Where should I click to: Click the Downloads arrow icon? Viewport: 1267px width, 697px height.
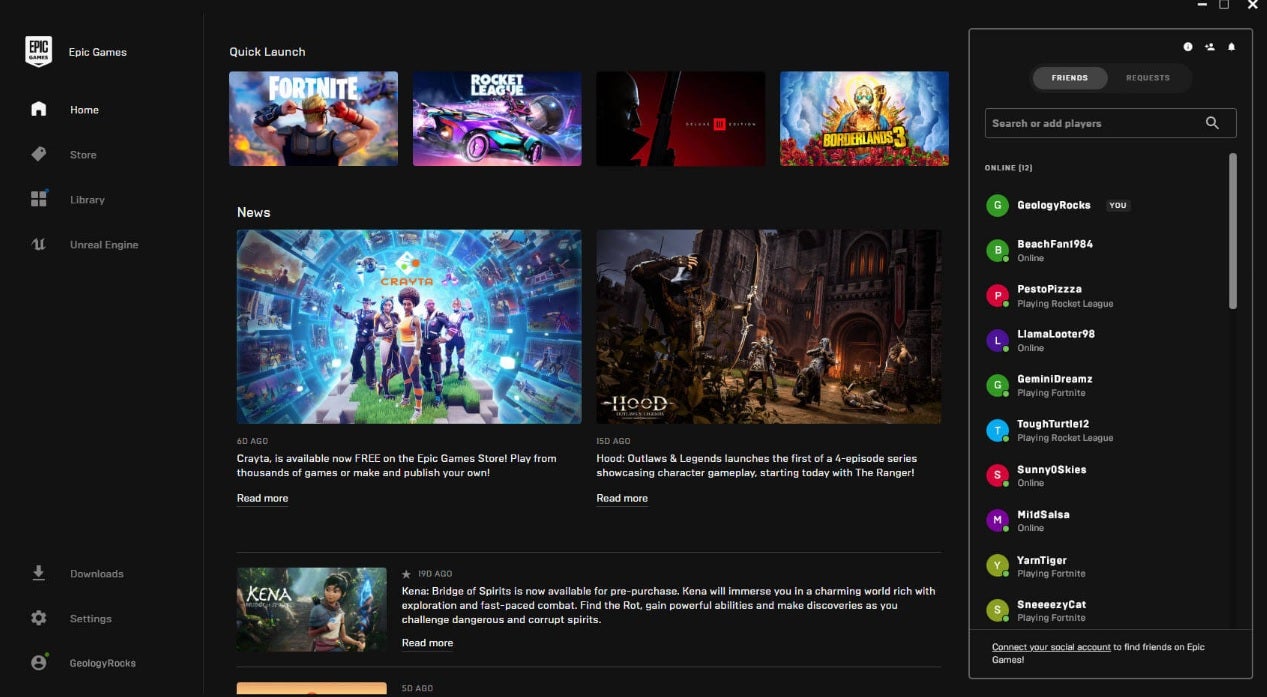(38, 573)
